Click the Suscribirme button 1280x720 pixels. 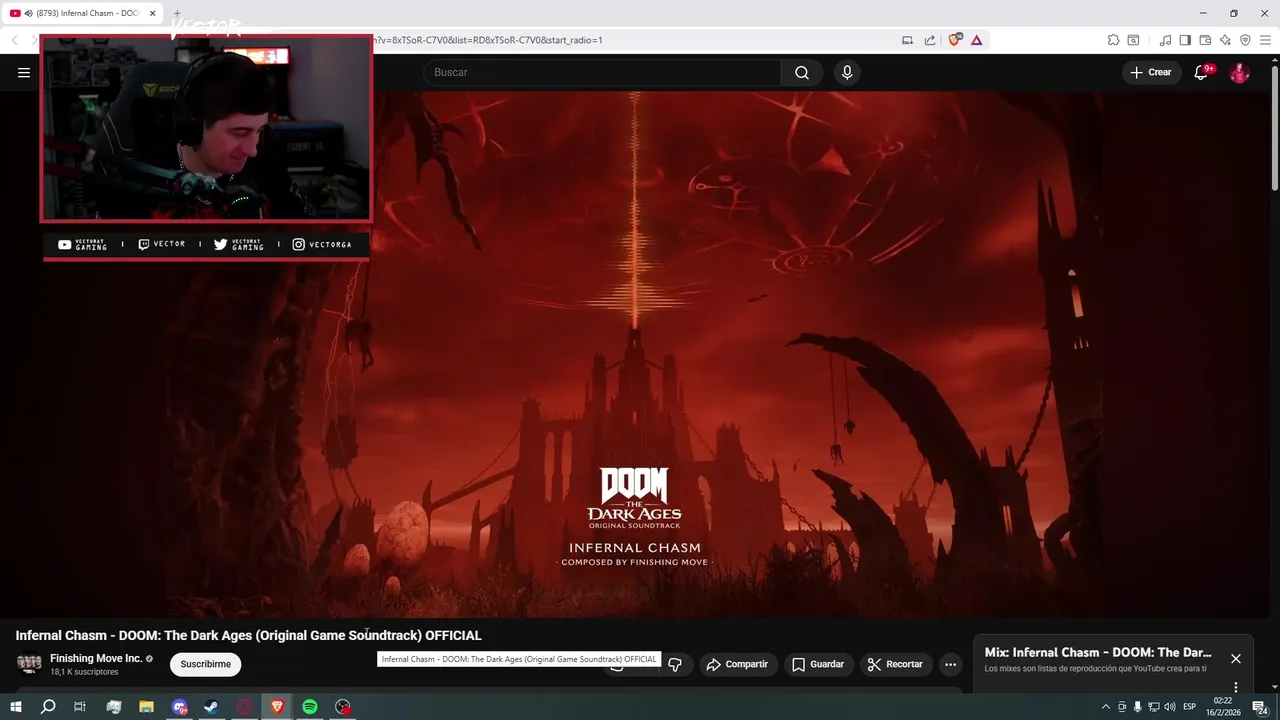(x=205, y=664)
